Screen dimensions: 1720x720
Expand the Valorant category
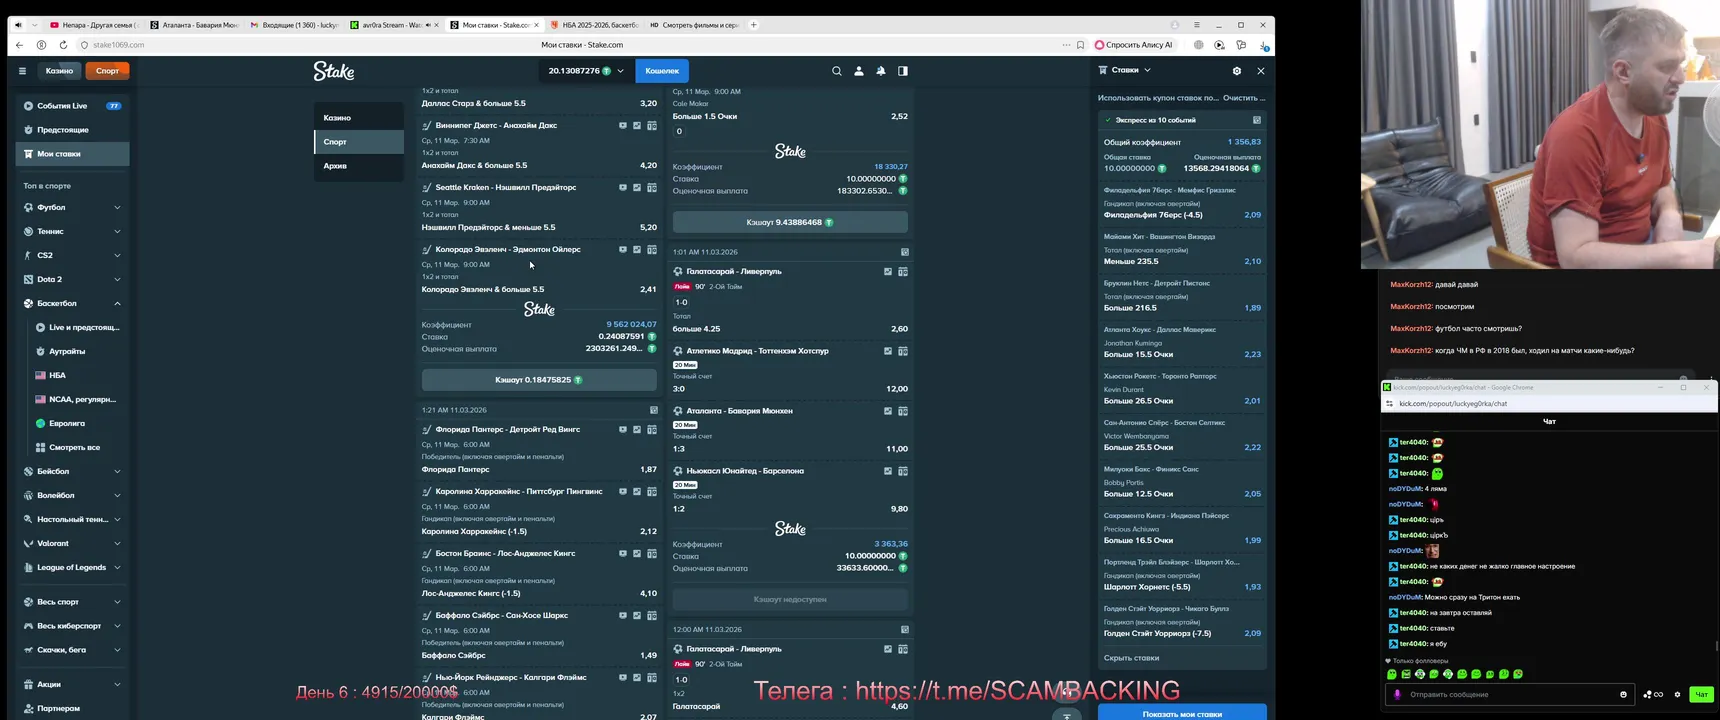(x=117, y=544)
